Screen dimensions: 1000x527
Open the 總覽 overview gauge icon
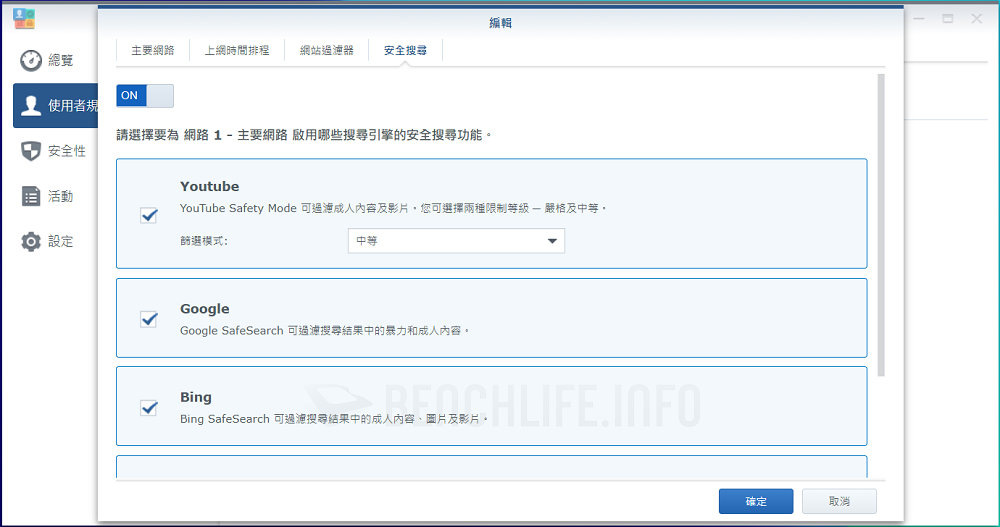tap(31, 61)
